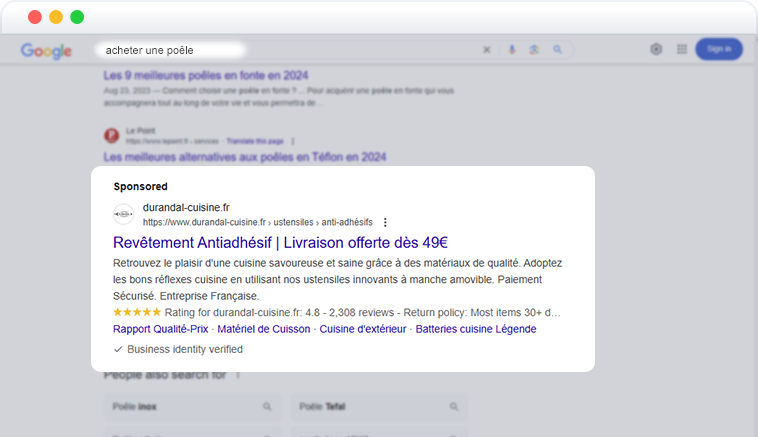Open the Batteries cuisine Légende sitelink
This screenshot has width=758, height=437.
pyautogui.click(x=476, y=329)
